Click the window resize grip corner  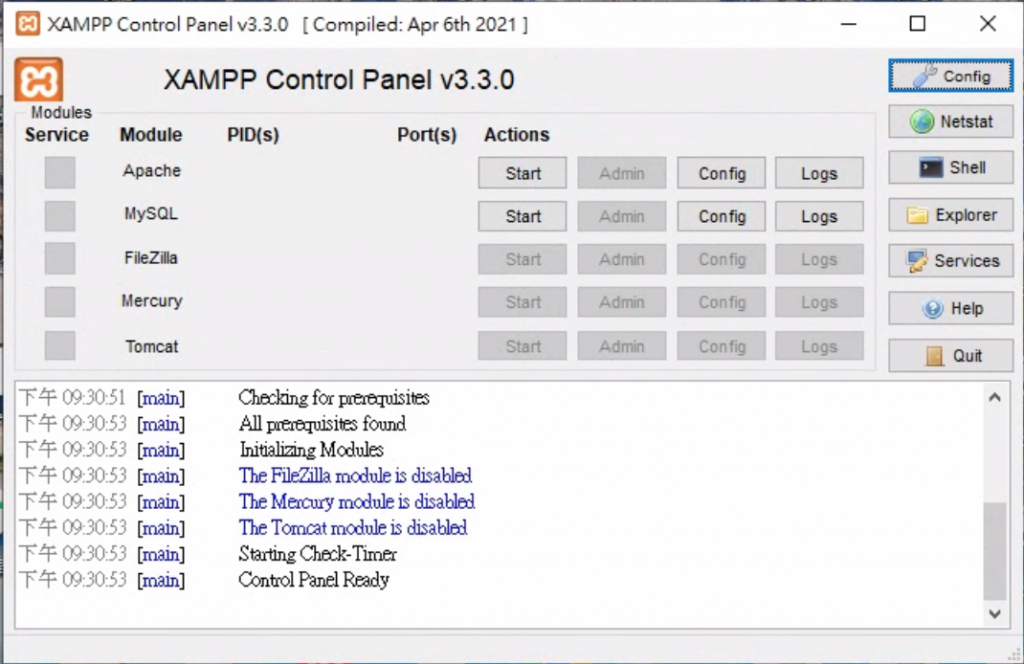pyautogui.click(x=1014, y=654)
